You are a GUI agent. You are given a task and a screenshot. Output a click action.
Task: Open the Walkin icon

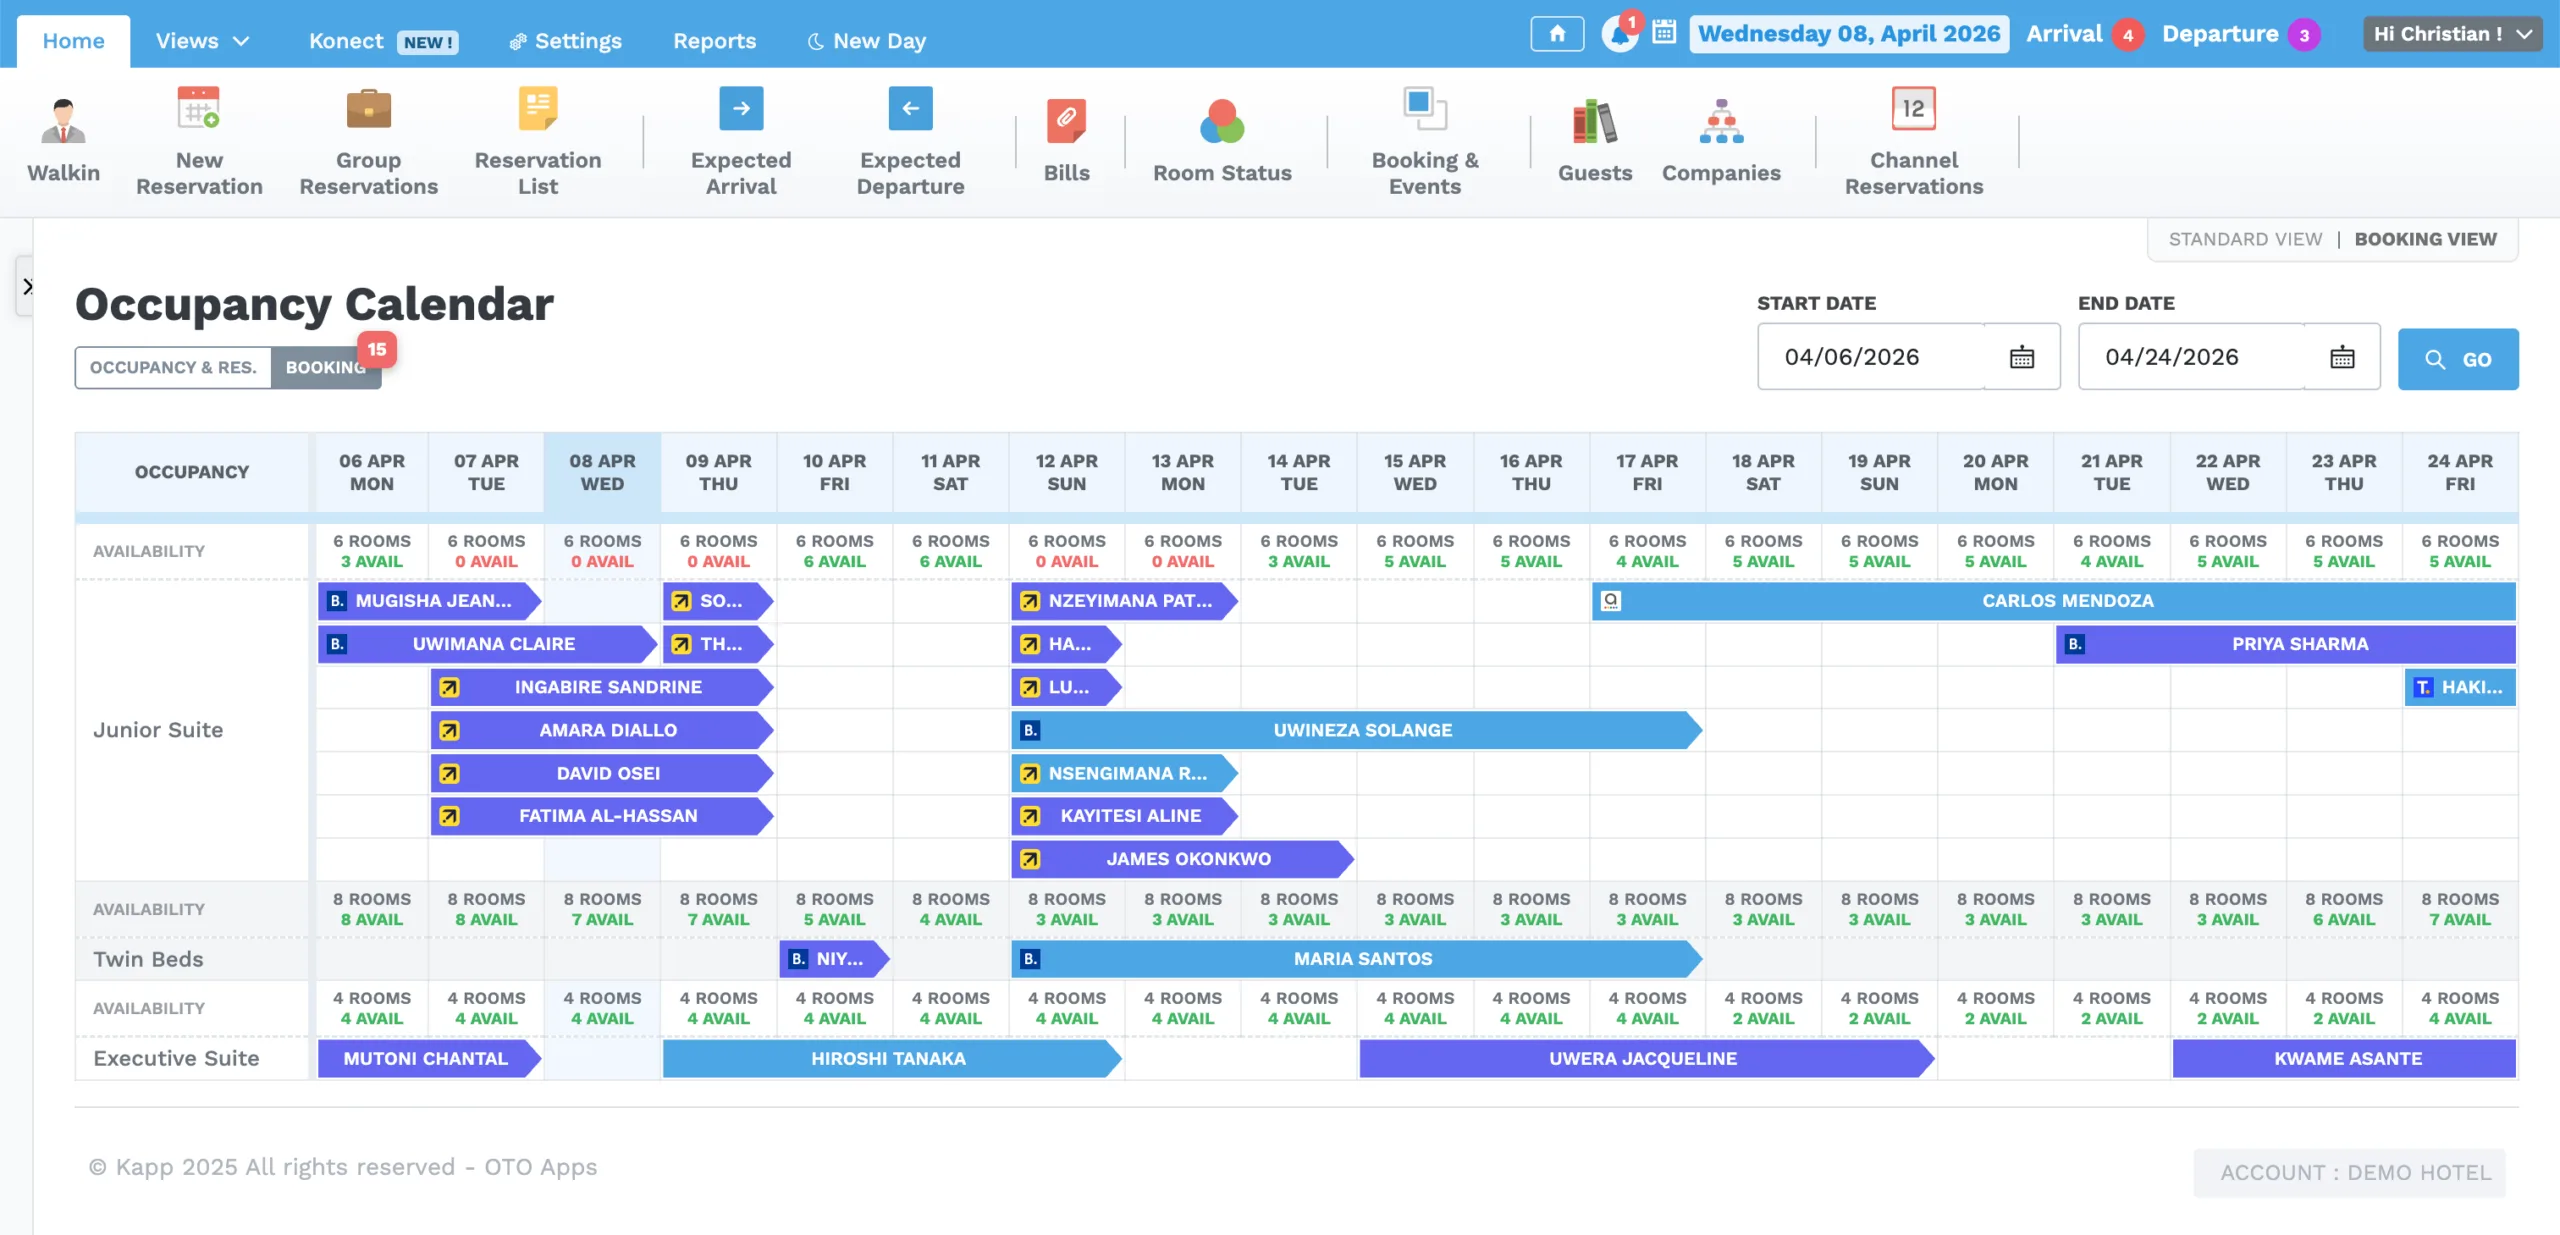63,121
